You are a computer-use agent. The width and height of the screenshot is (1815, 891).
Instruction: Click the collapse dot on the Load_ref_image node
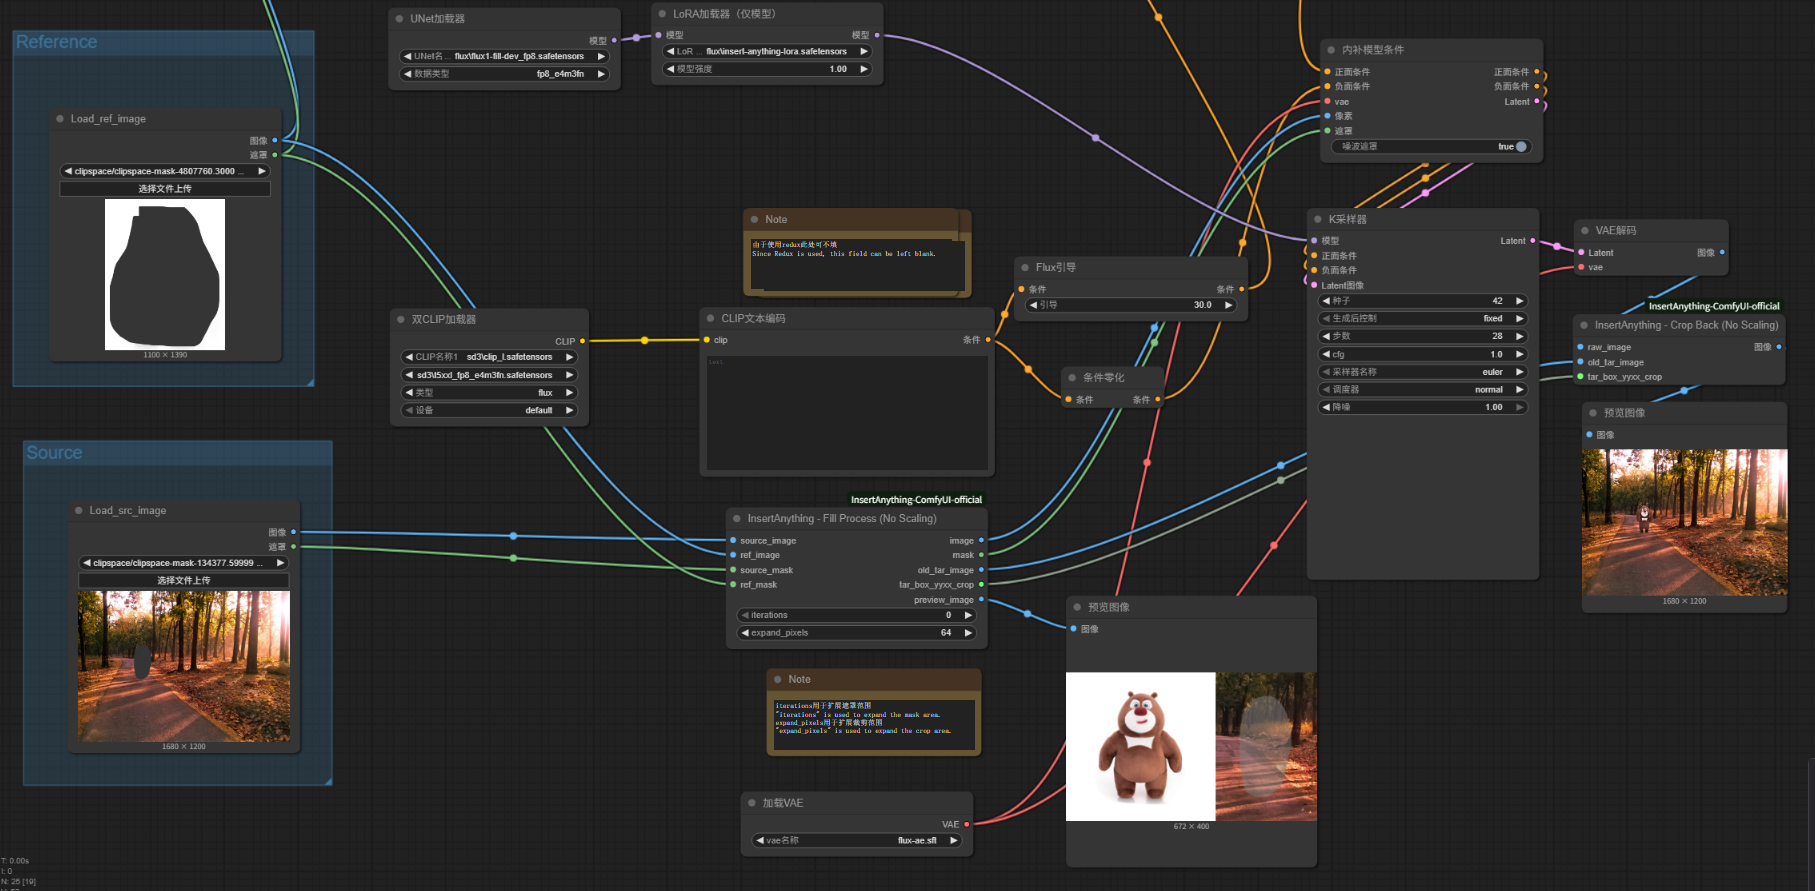pyautogui.click(x=60, y=119)
